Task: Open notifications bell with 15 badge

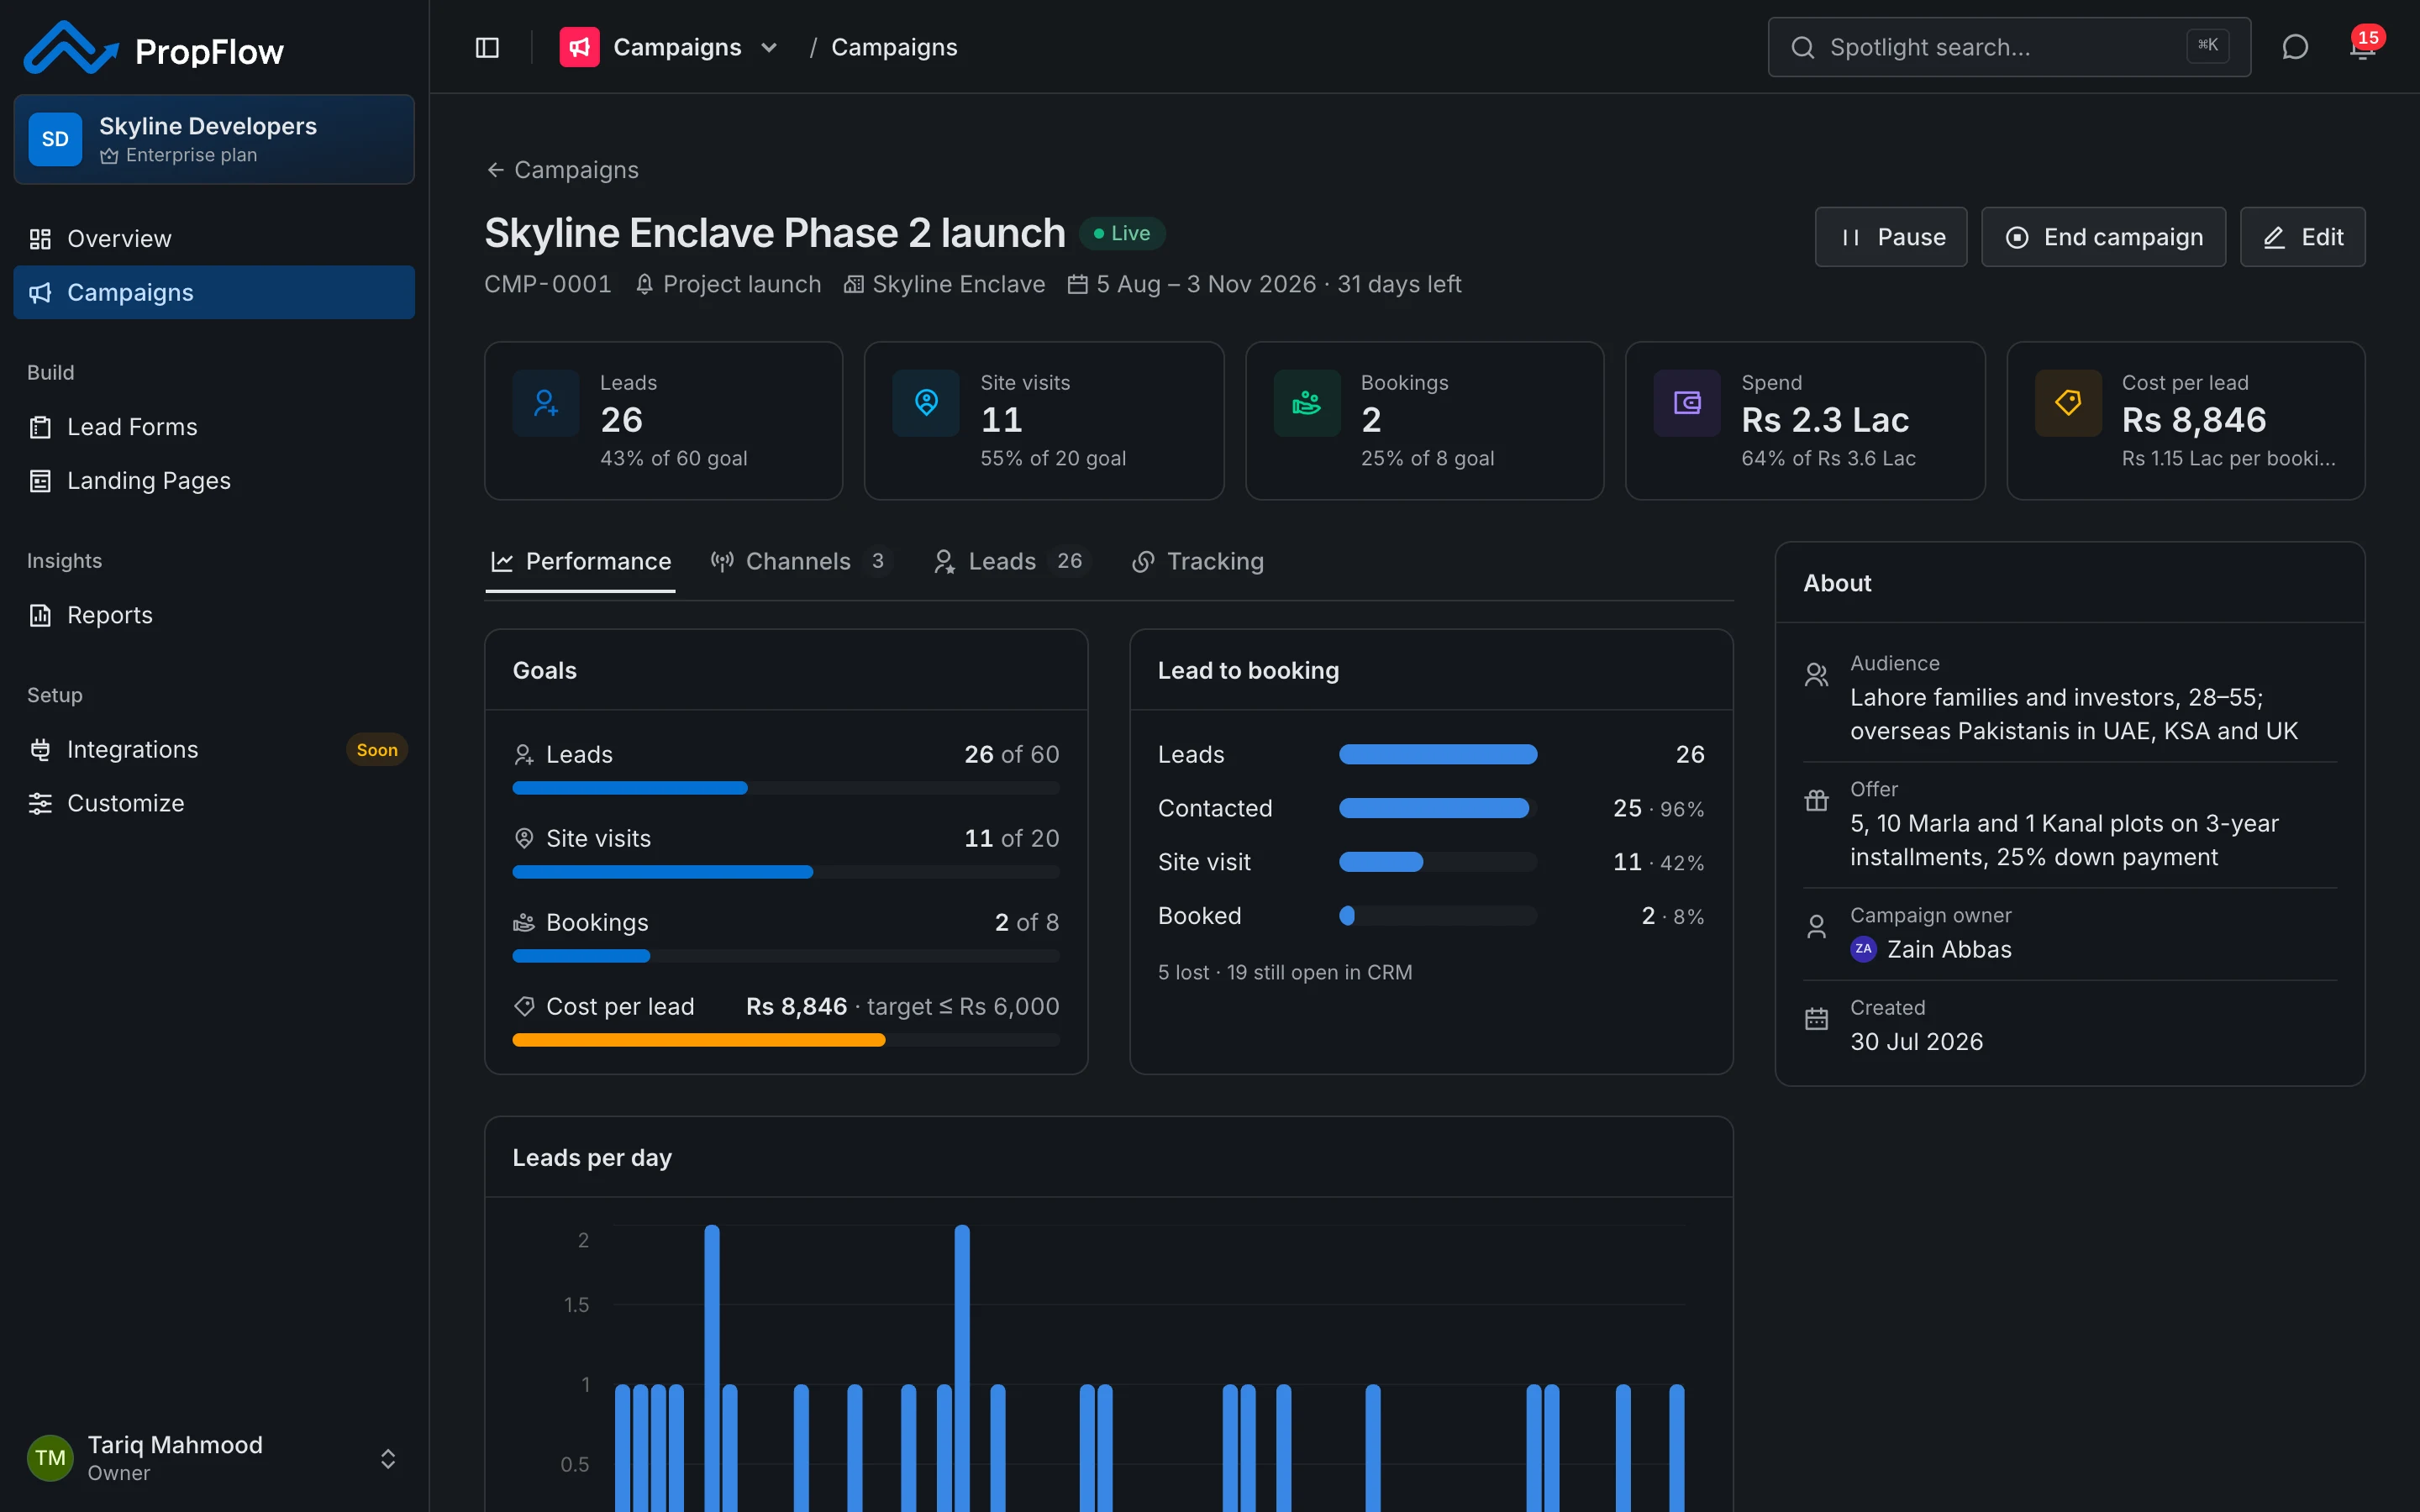Action: (x=2363, y=47)
